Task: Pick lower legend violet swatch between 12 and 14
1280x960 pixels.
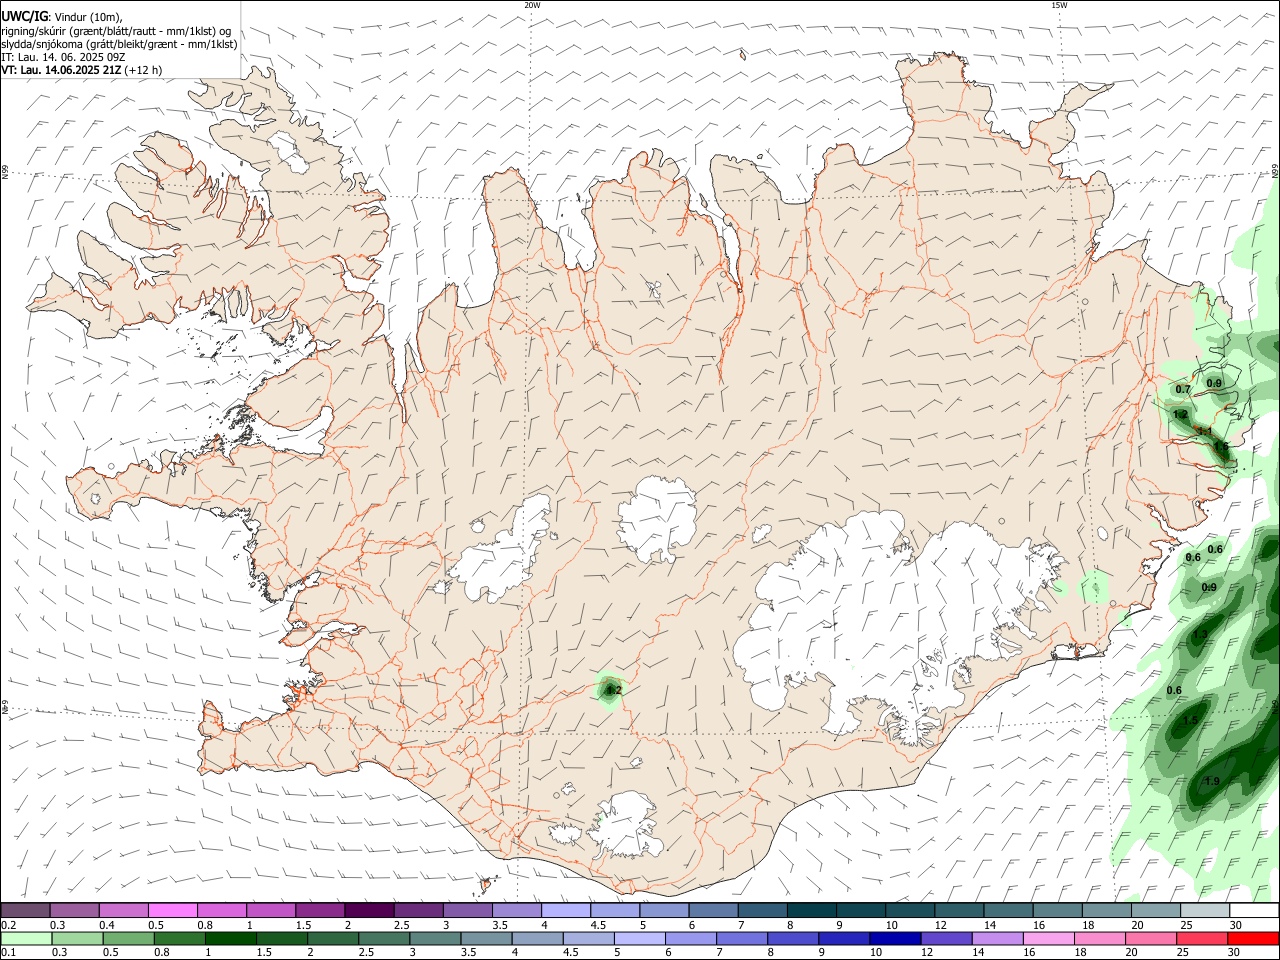Action: (946, 938)
